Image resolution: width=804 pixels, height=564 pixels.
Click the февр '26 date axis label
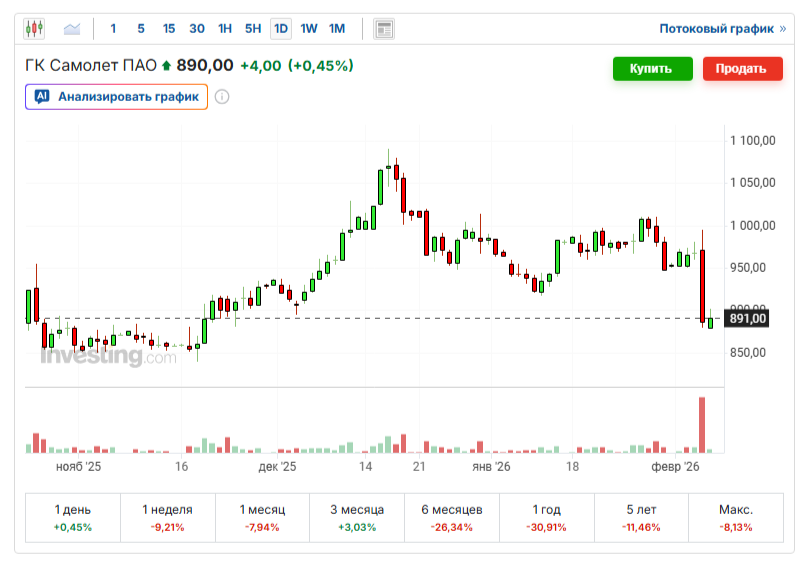(675, 467)
